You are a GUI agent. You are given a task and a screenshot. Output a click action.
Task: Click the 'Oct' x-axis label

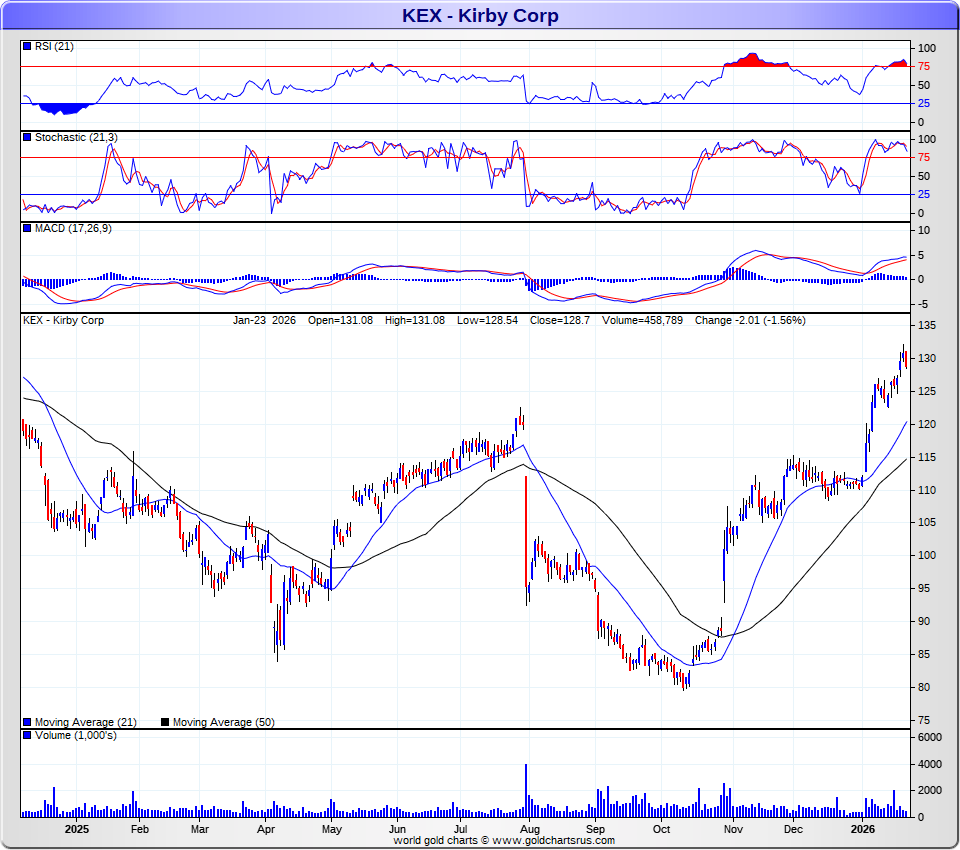(661, 829)
